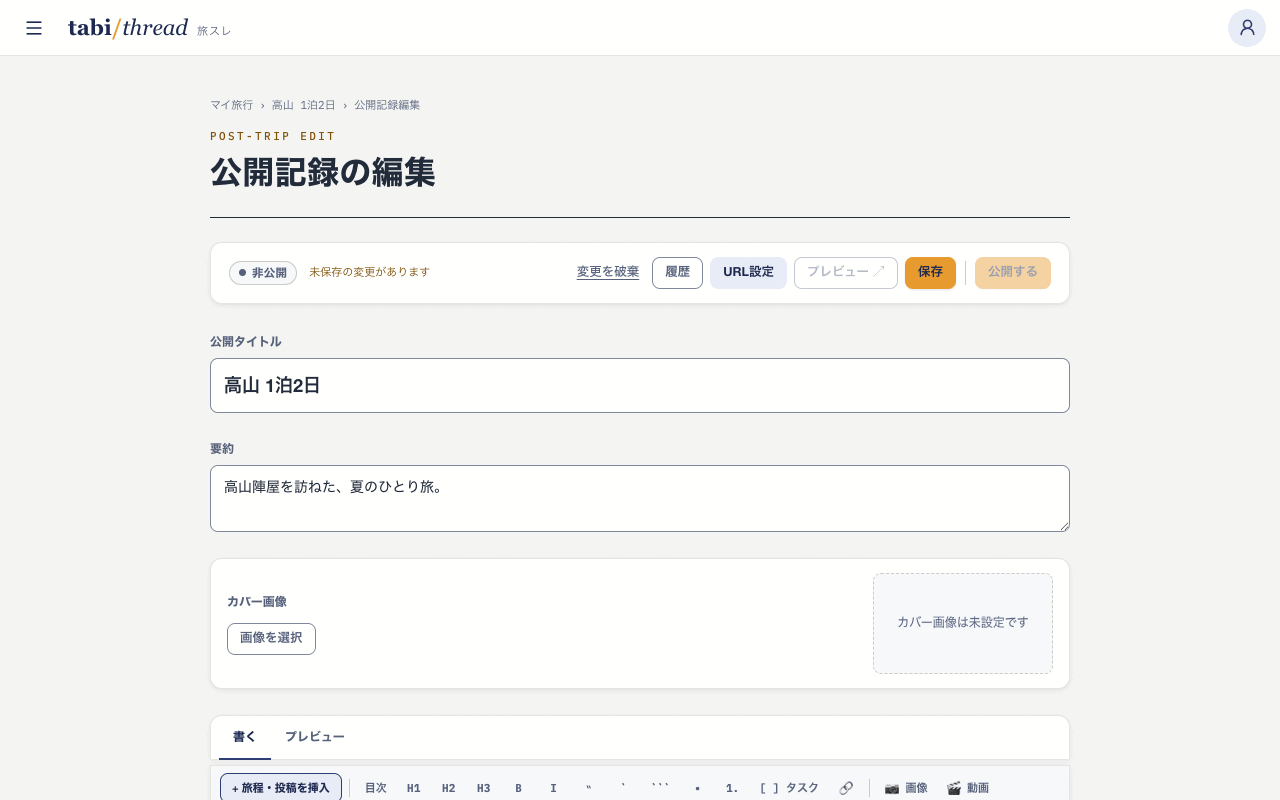Click the empty cover image placeholder
The width and height of the screenshot is (1280, 800).
pos(962,623)
